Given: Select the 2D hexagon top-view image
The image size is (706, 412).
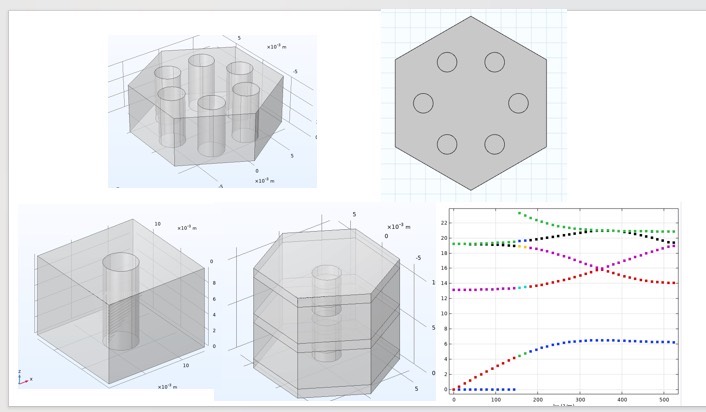Looking at the screenshot, I should click(474, 105).
